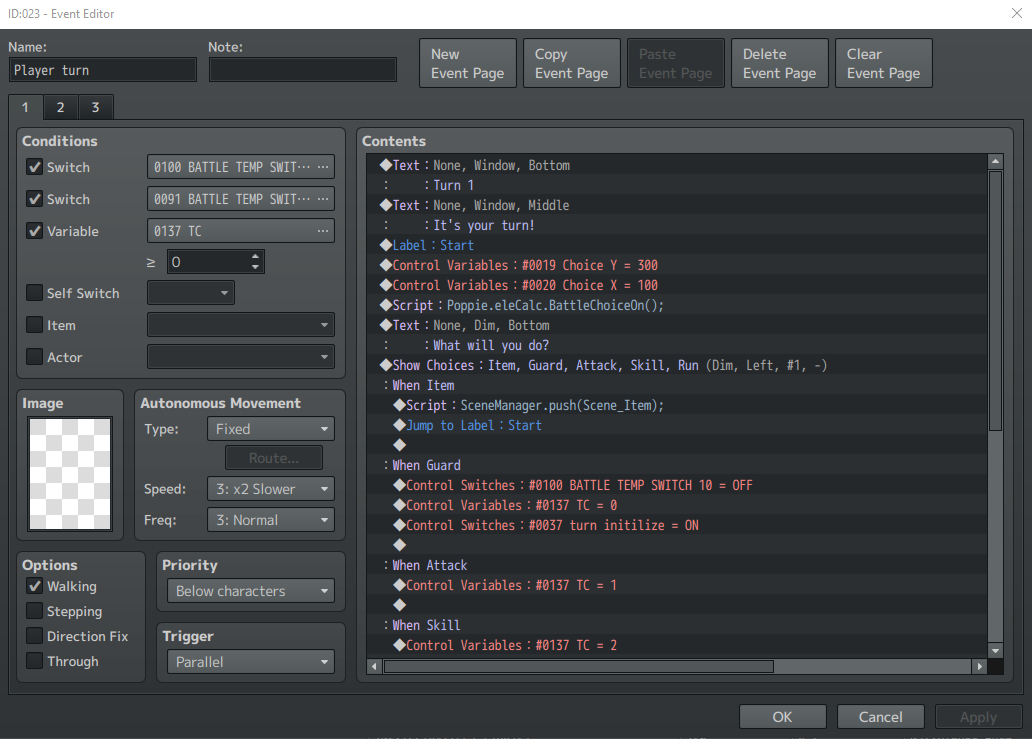Increase the variable value with up arrow
The width and height of the screenshot is (1032, 739).
pyautogui.click(x=256, y=256)
